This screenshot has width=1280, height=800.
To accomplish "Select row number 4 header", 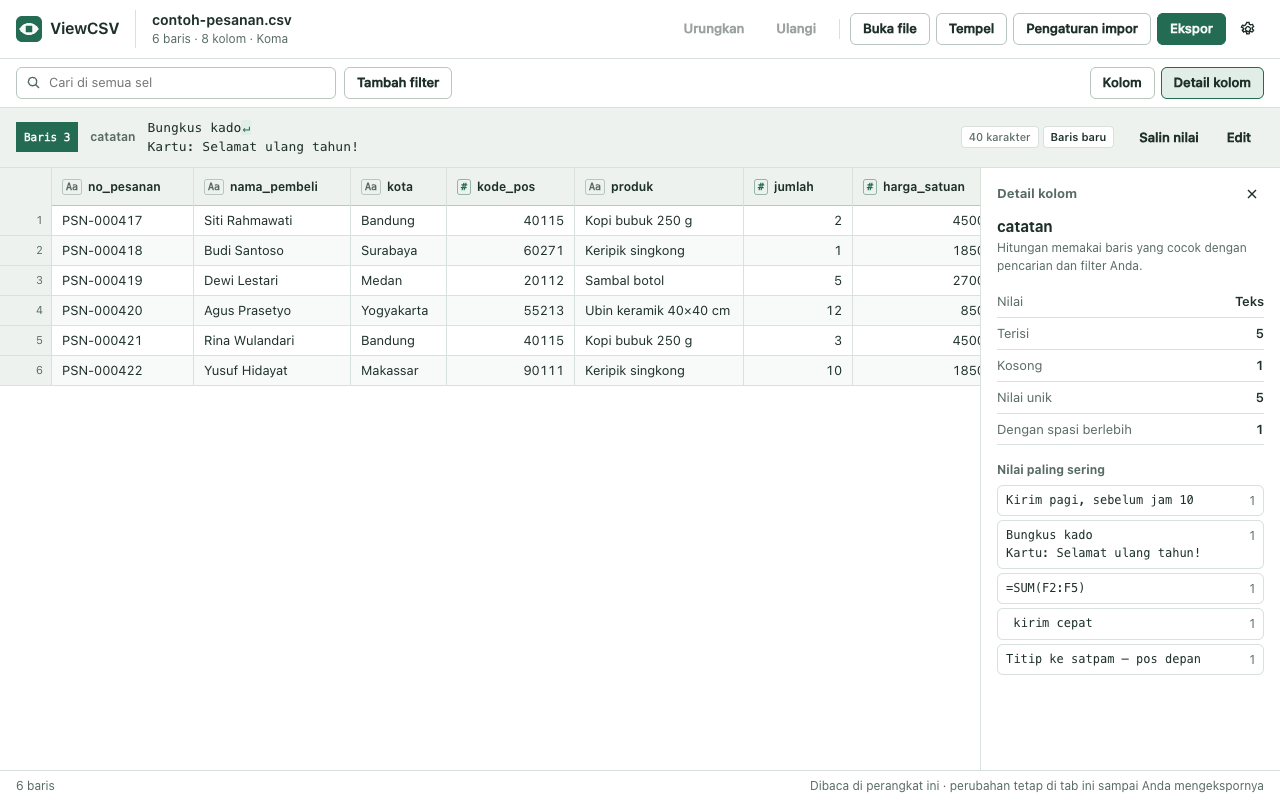I will click(26, 311).
